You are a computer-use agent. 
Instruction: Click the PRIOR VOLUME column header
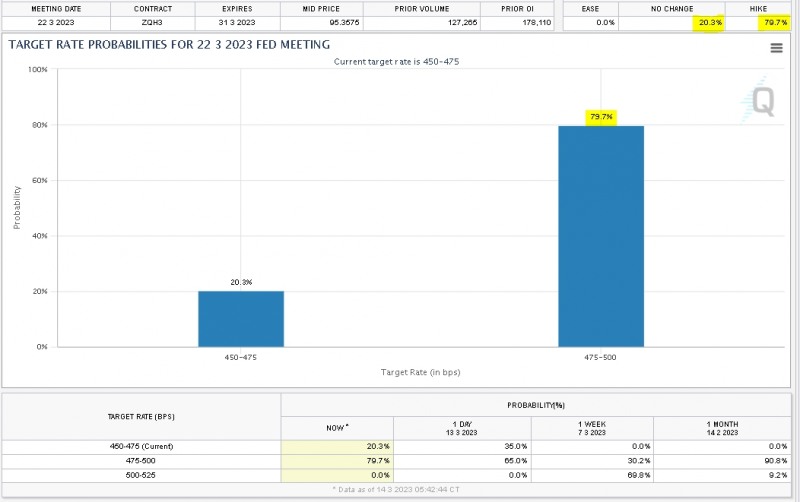(x=421, y=9)
